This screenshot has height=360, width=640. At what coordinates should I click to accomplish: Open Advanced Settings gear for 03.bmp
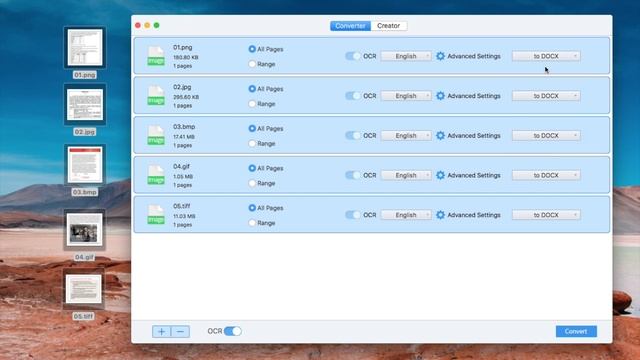440,135
